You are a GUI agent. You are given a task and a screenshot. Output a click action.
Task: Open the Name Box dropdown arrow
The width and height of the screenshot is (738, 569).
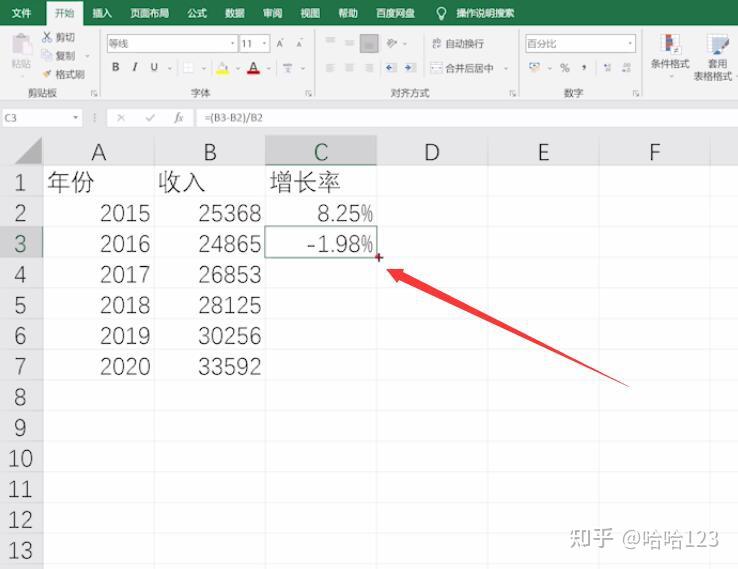click(75, 118)
